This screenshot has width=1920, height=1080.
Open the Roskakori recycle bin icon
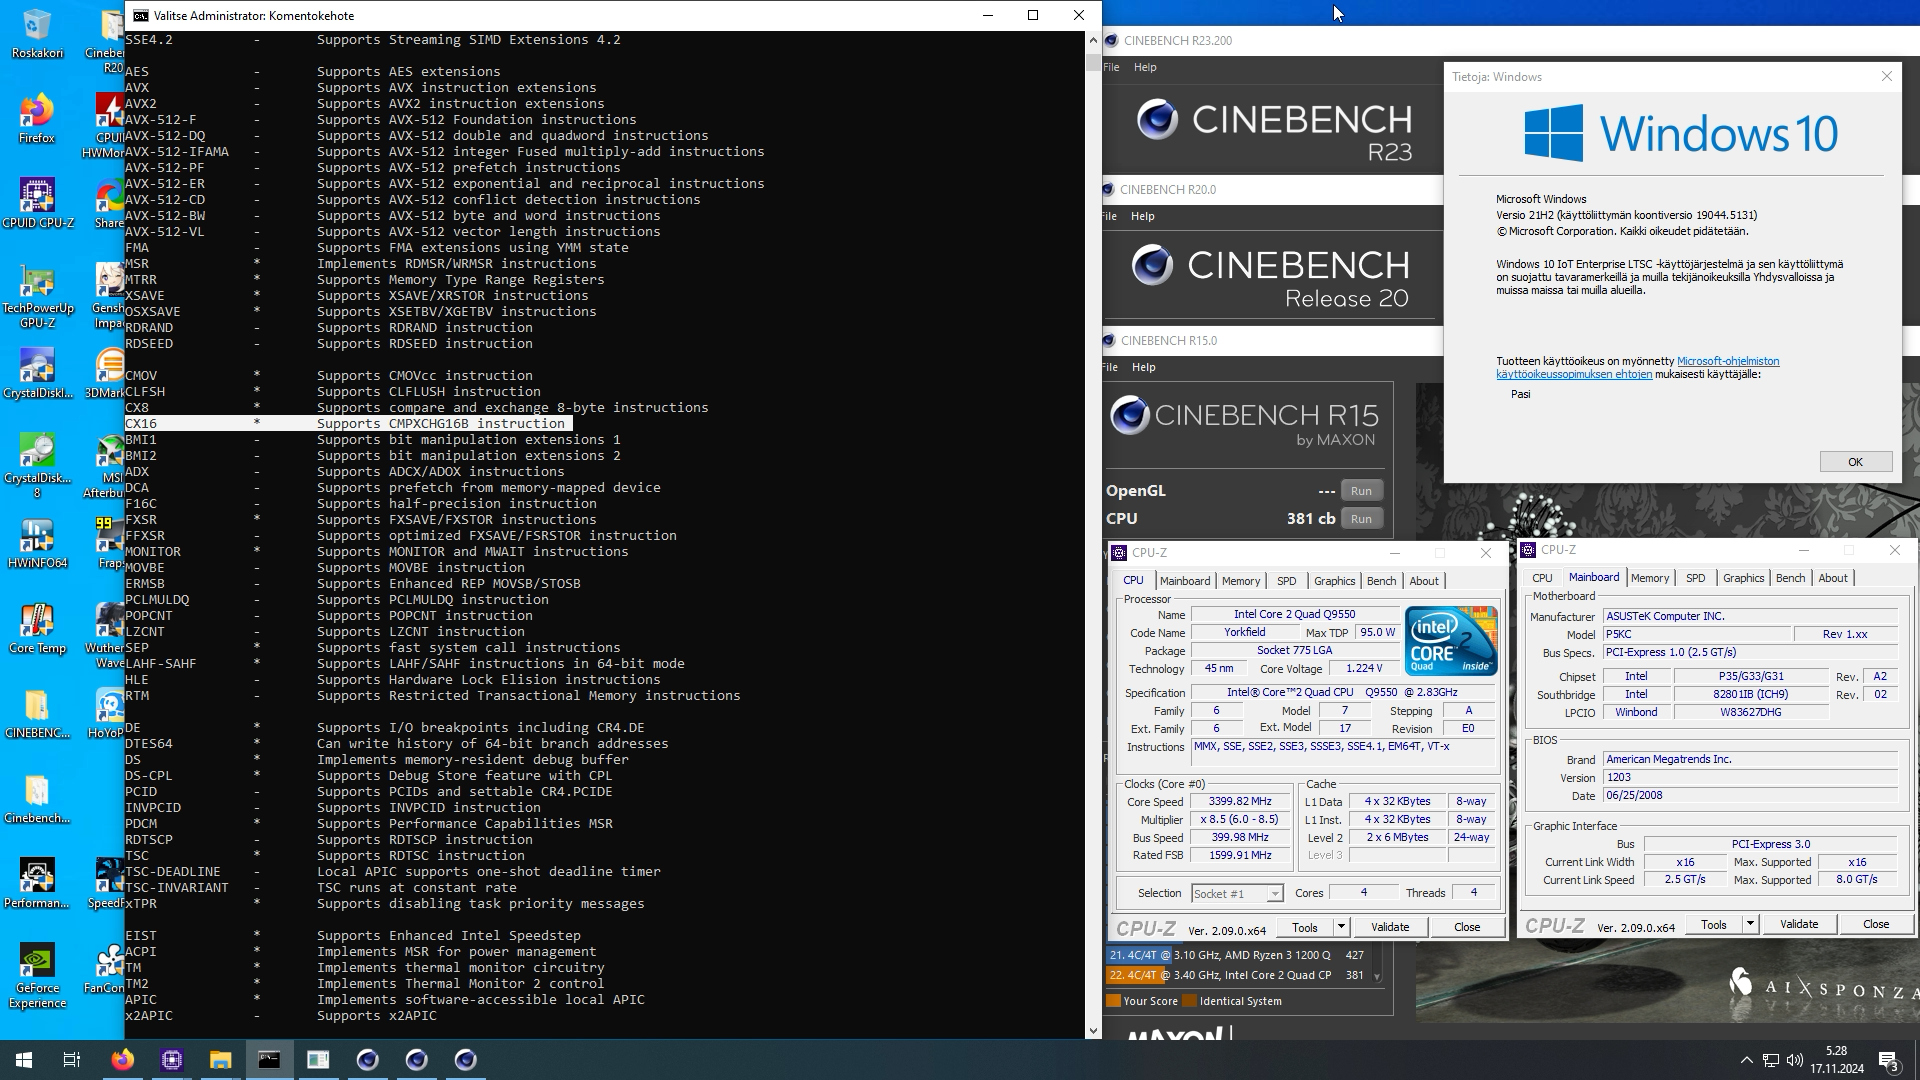point(37,33)
